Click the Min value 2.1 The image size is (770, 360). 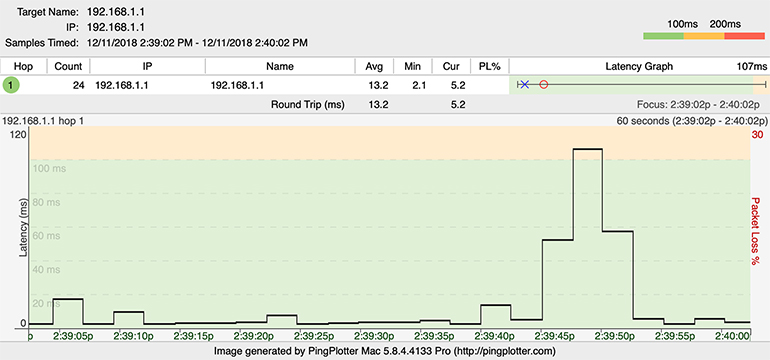(420, 85)
